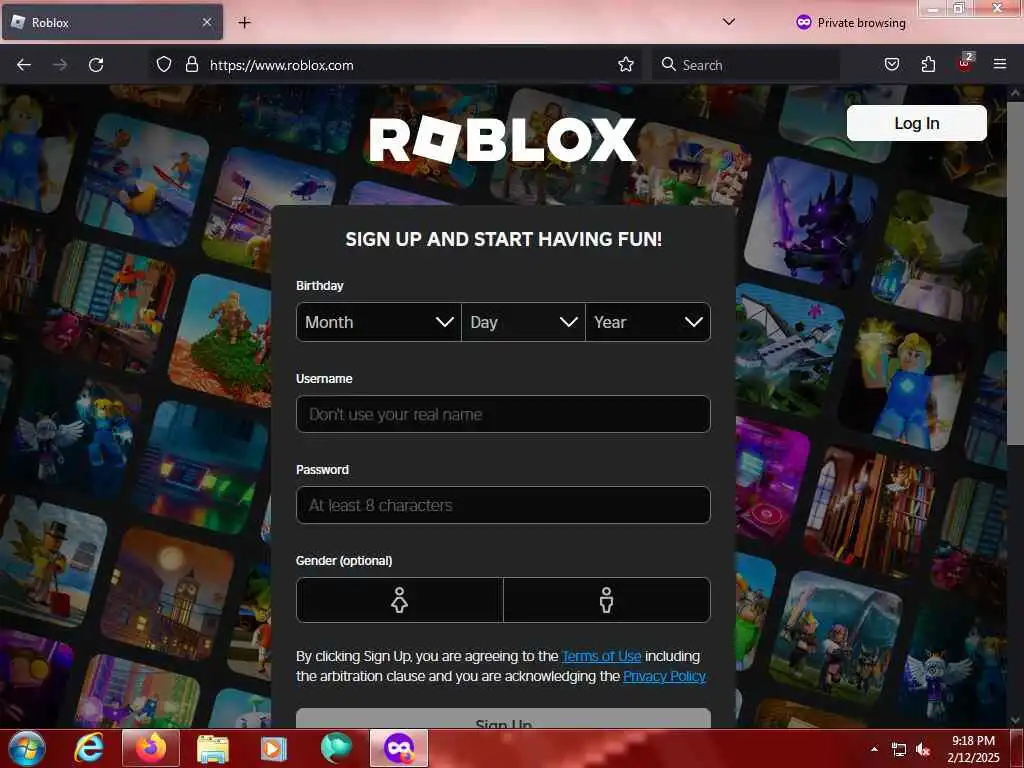The height and width of the screenshot is (768, 1024).
Task: Click the taskbar clock showing 9:18 PM
Action: pos(973,749)
